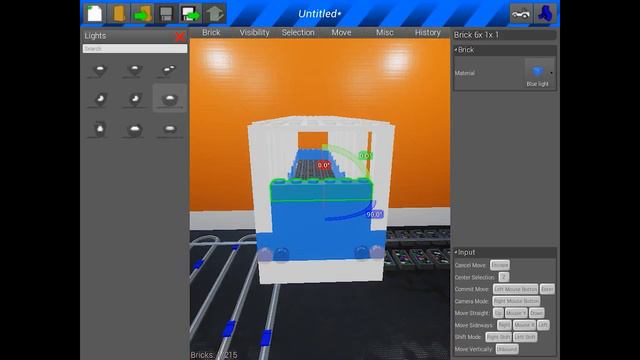Image resolution: width=640 pixels, height=360 pixels.
Task: Open the History menu
Action: point(428,32)
